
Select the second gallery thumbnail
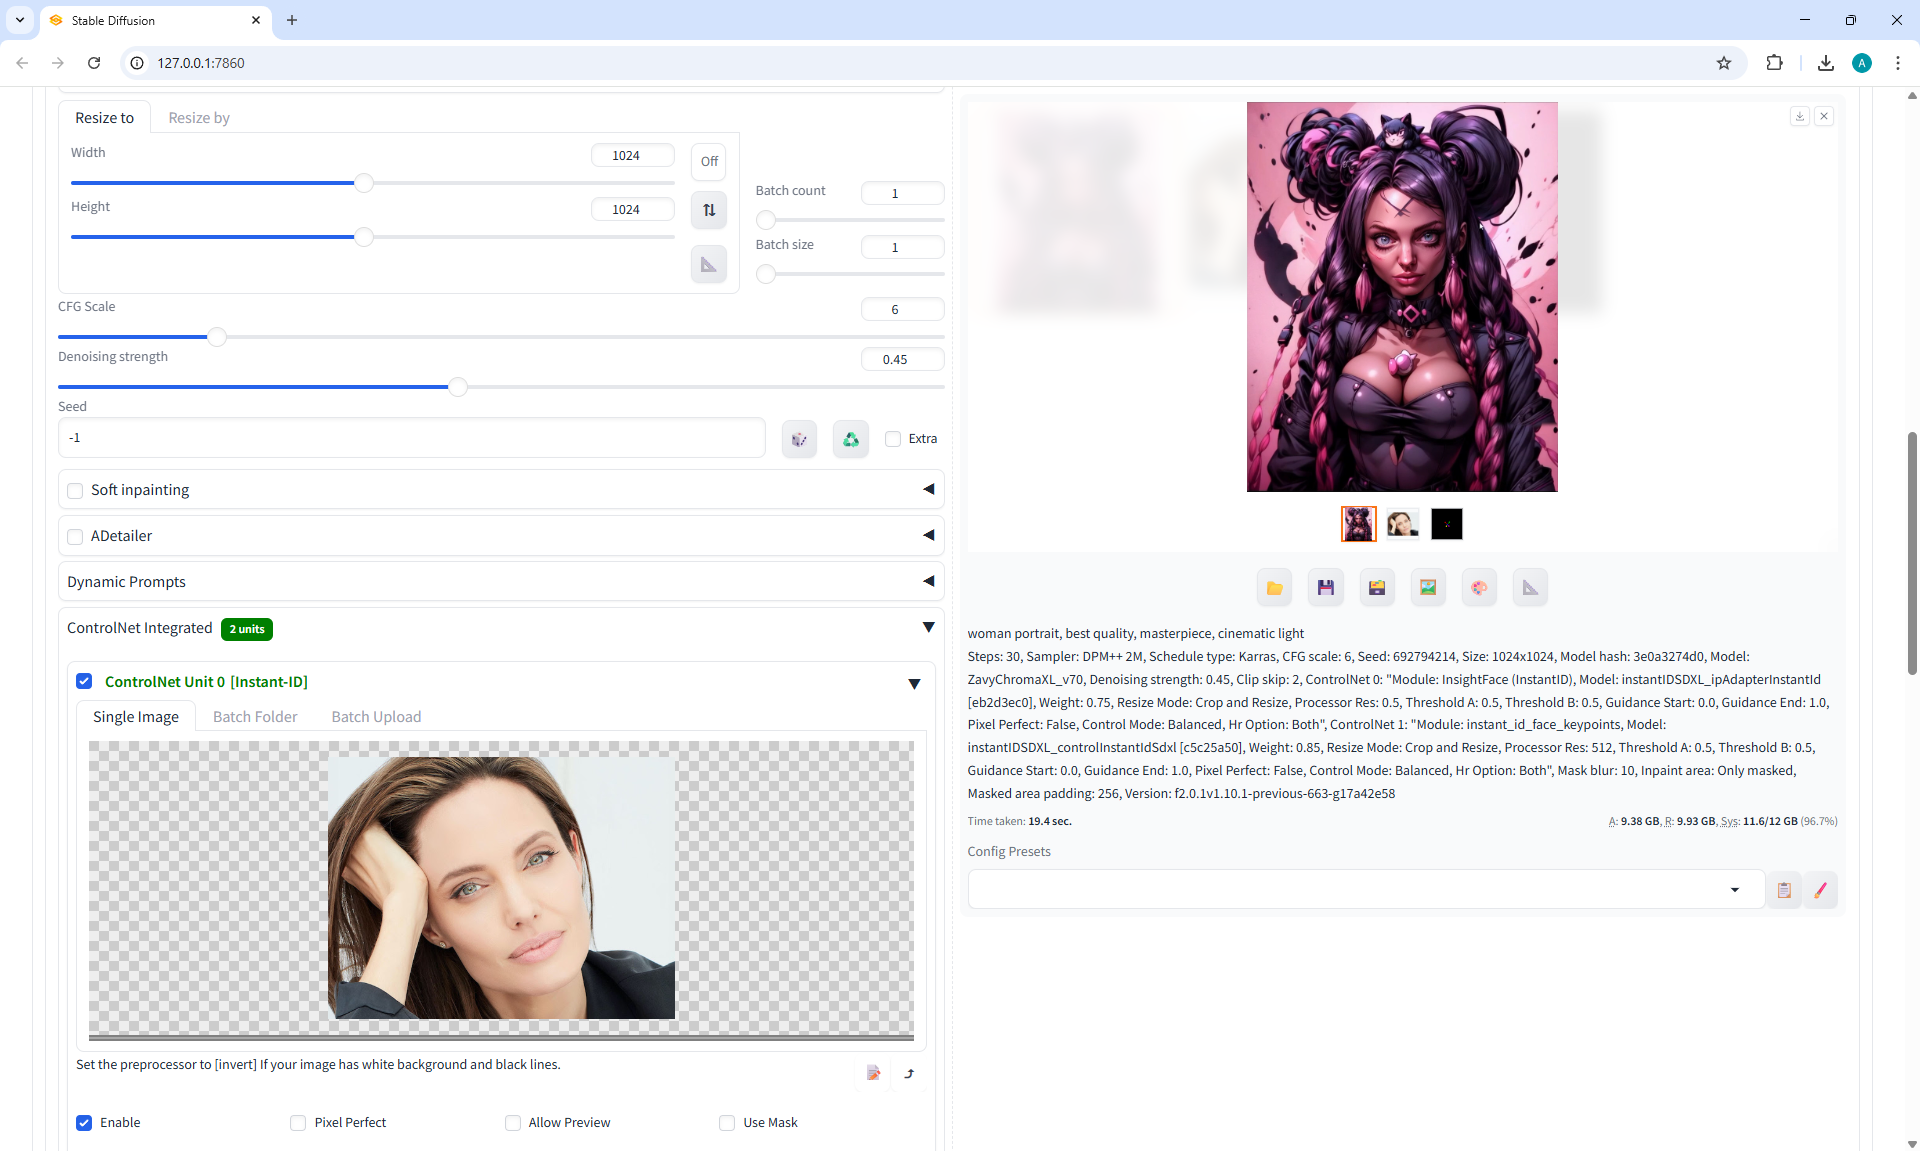(1402, 524)
